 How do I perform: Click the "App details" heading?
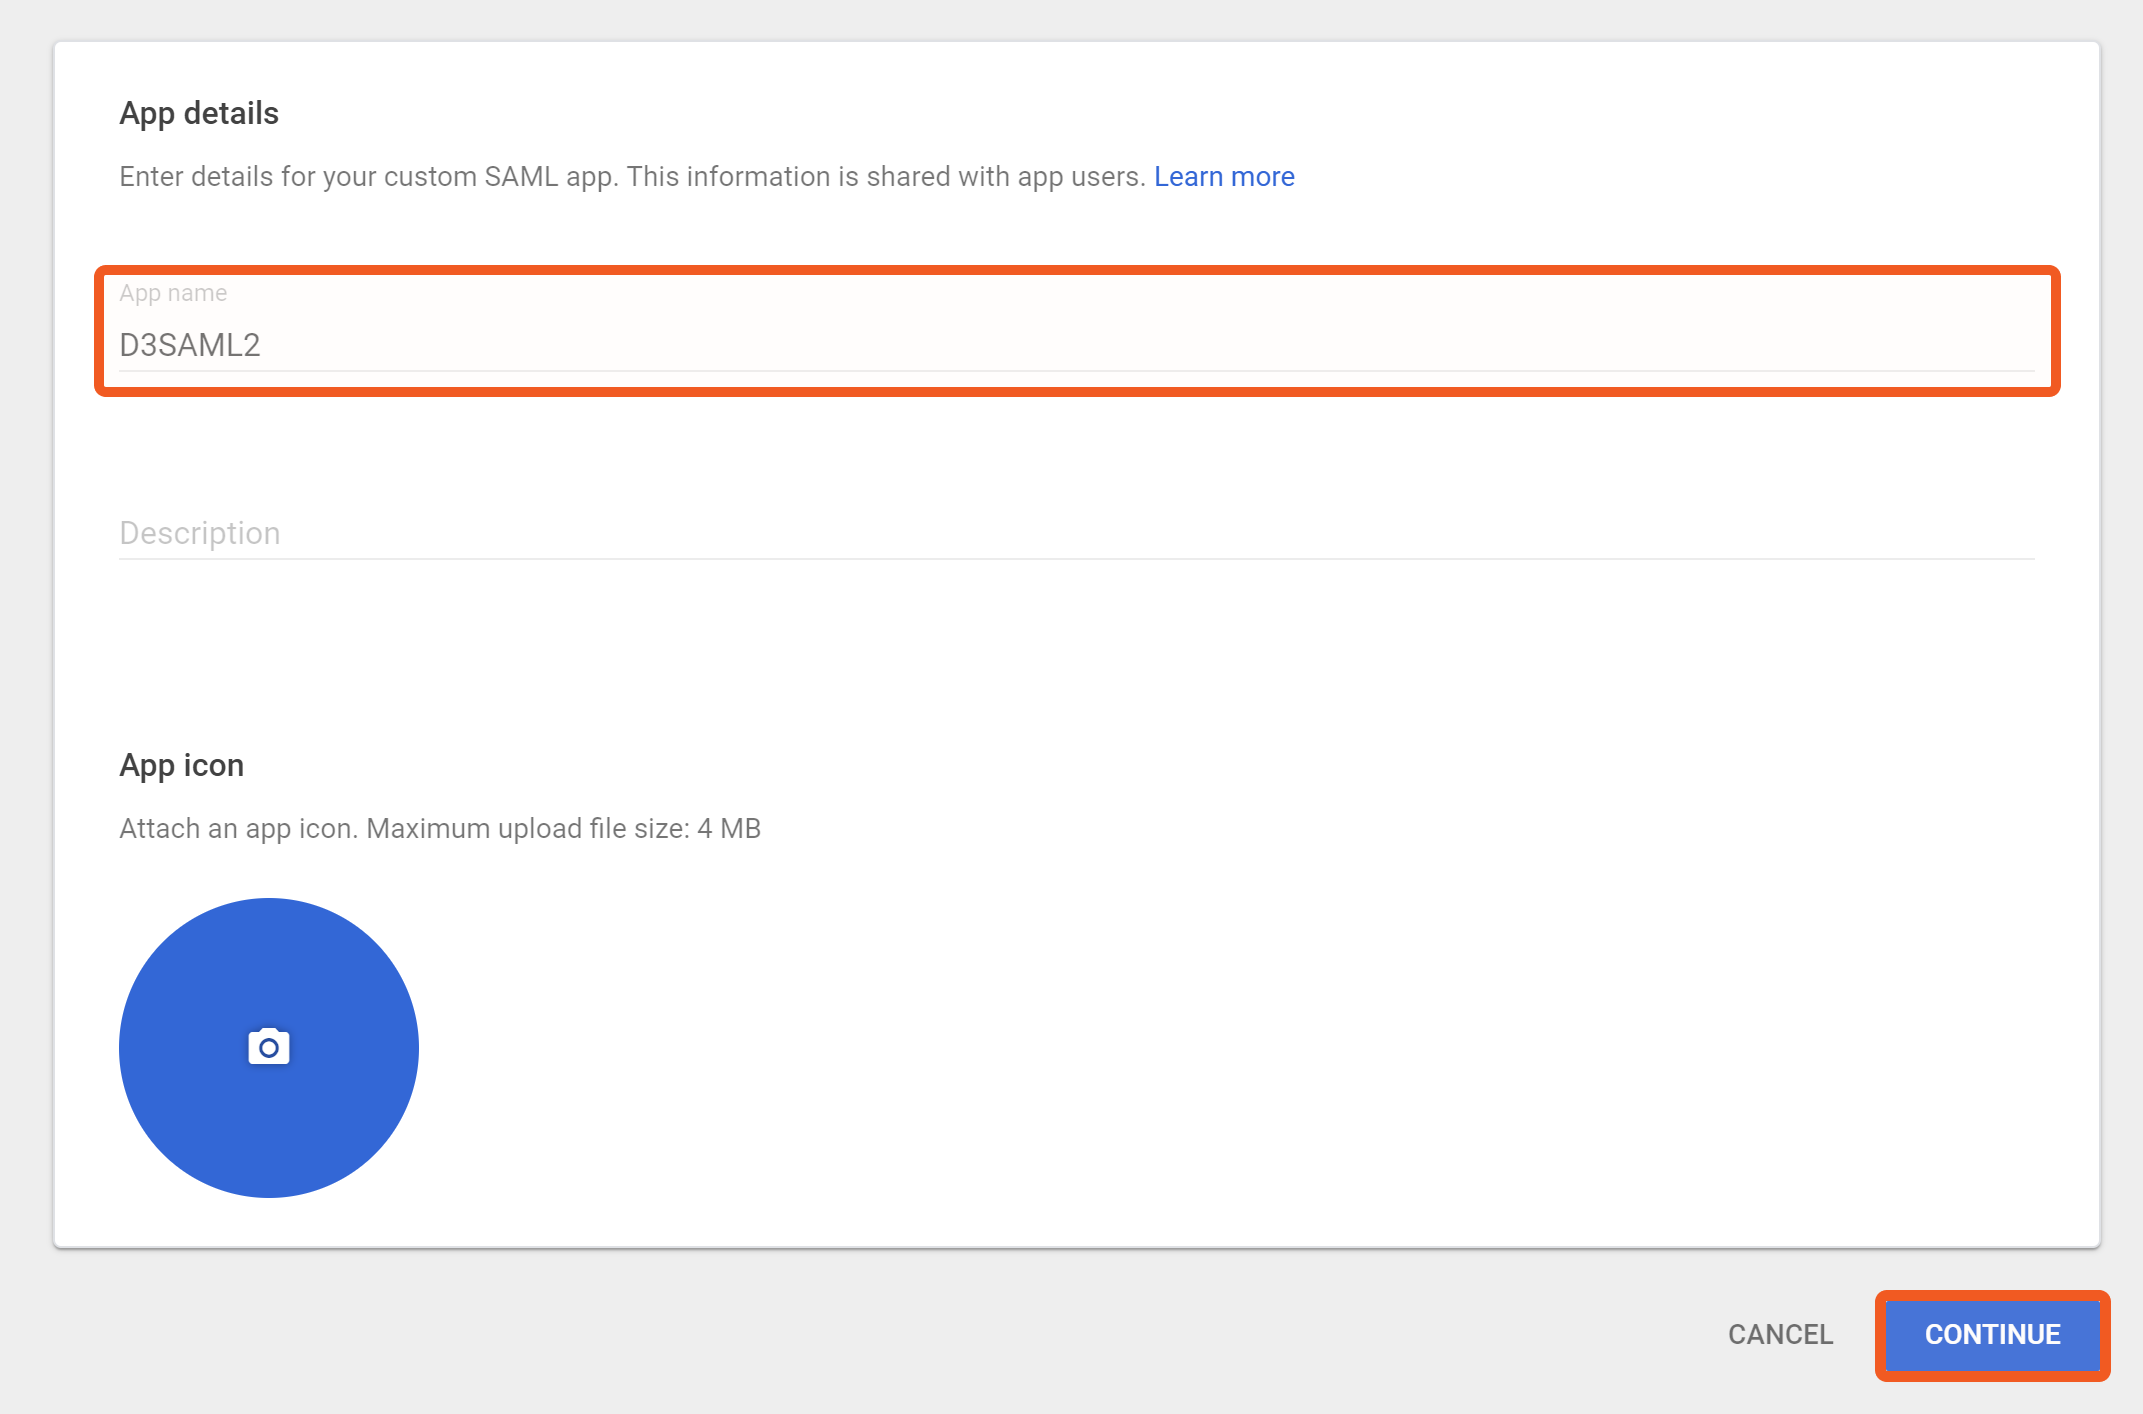(x=199, y=113)
